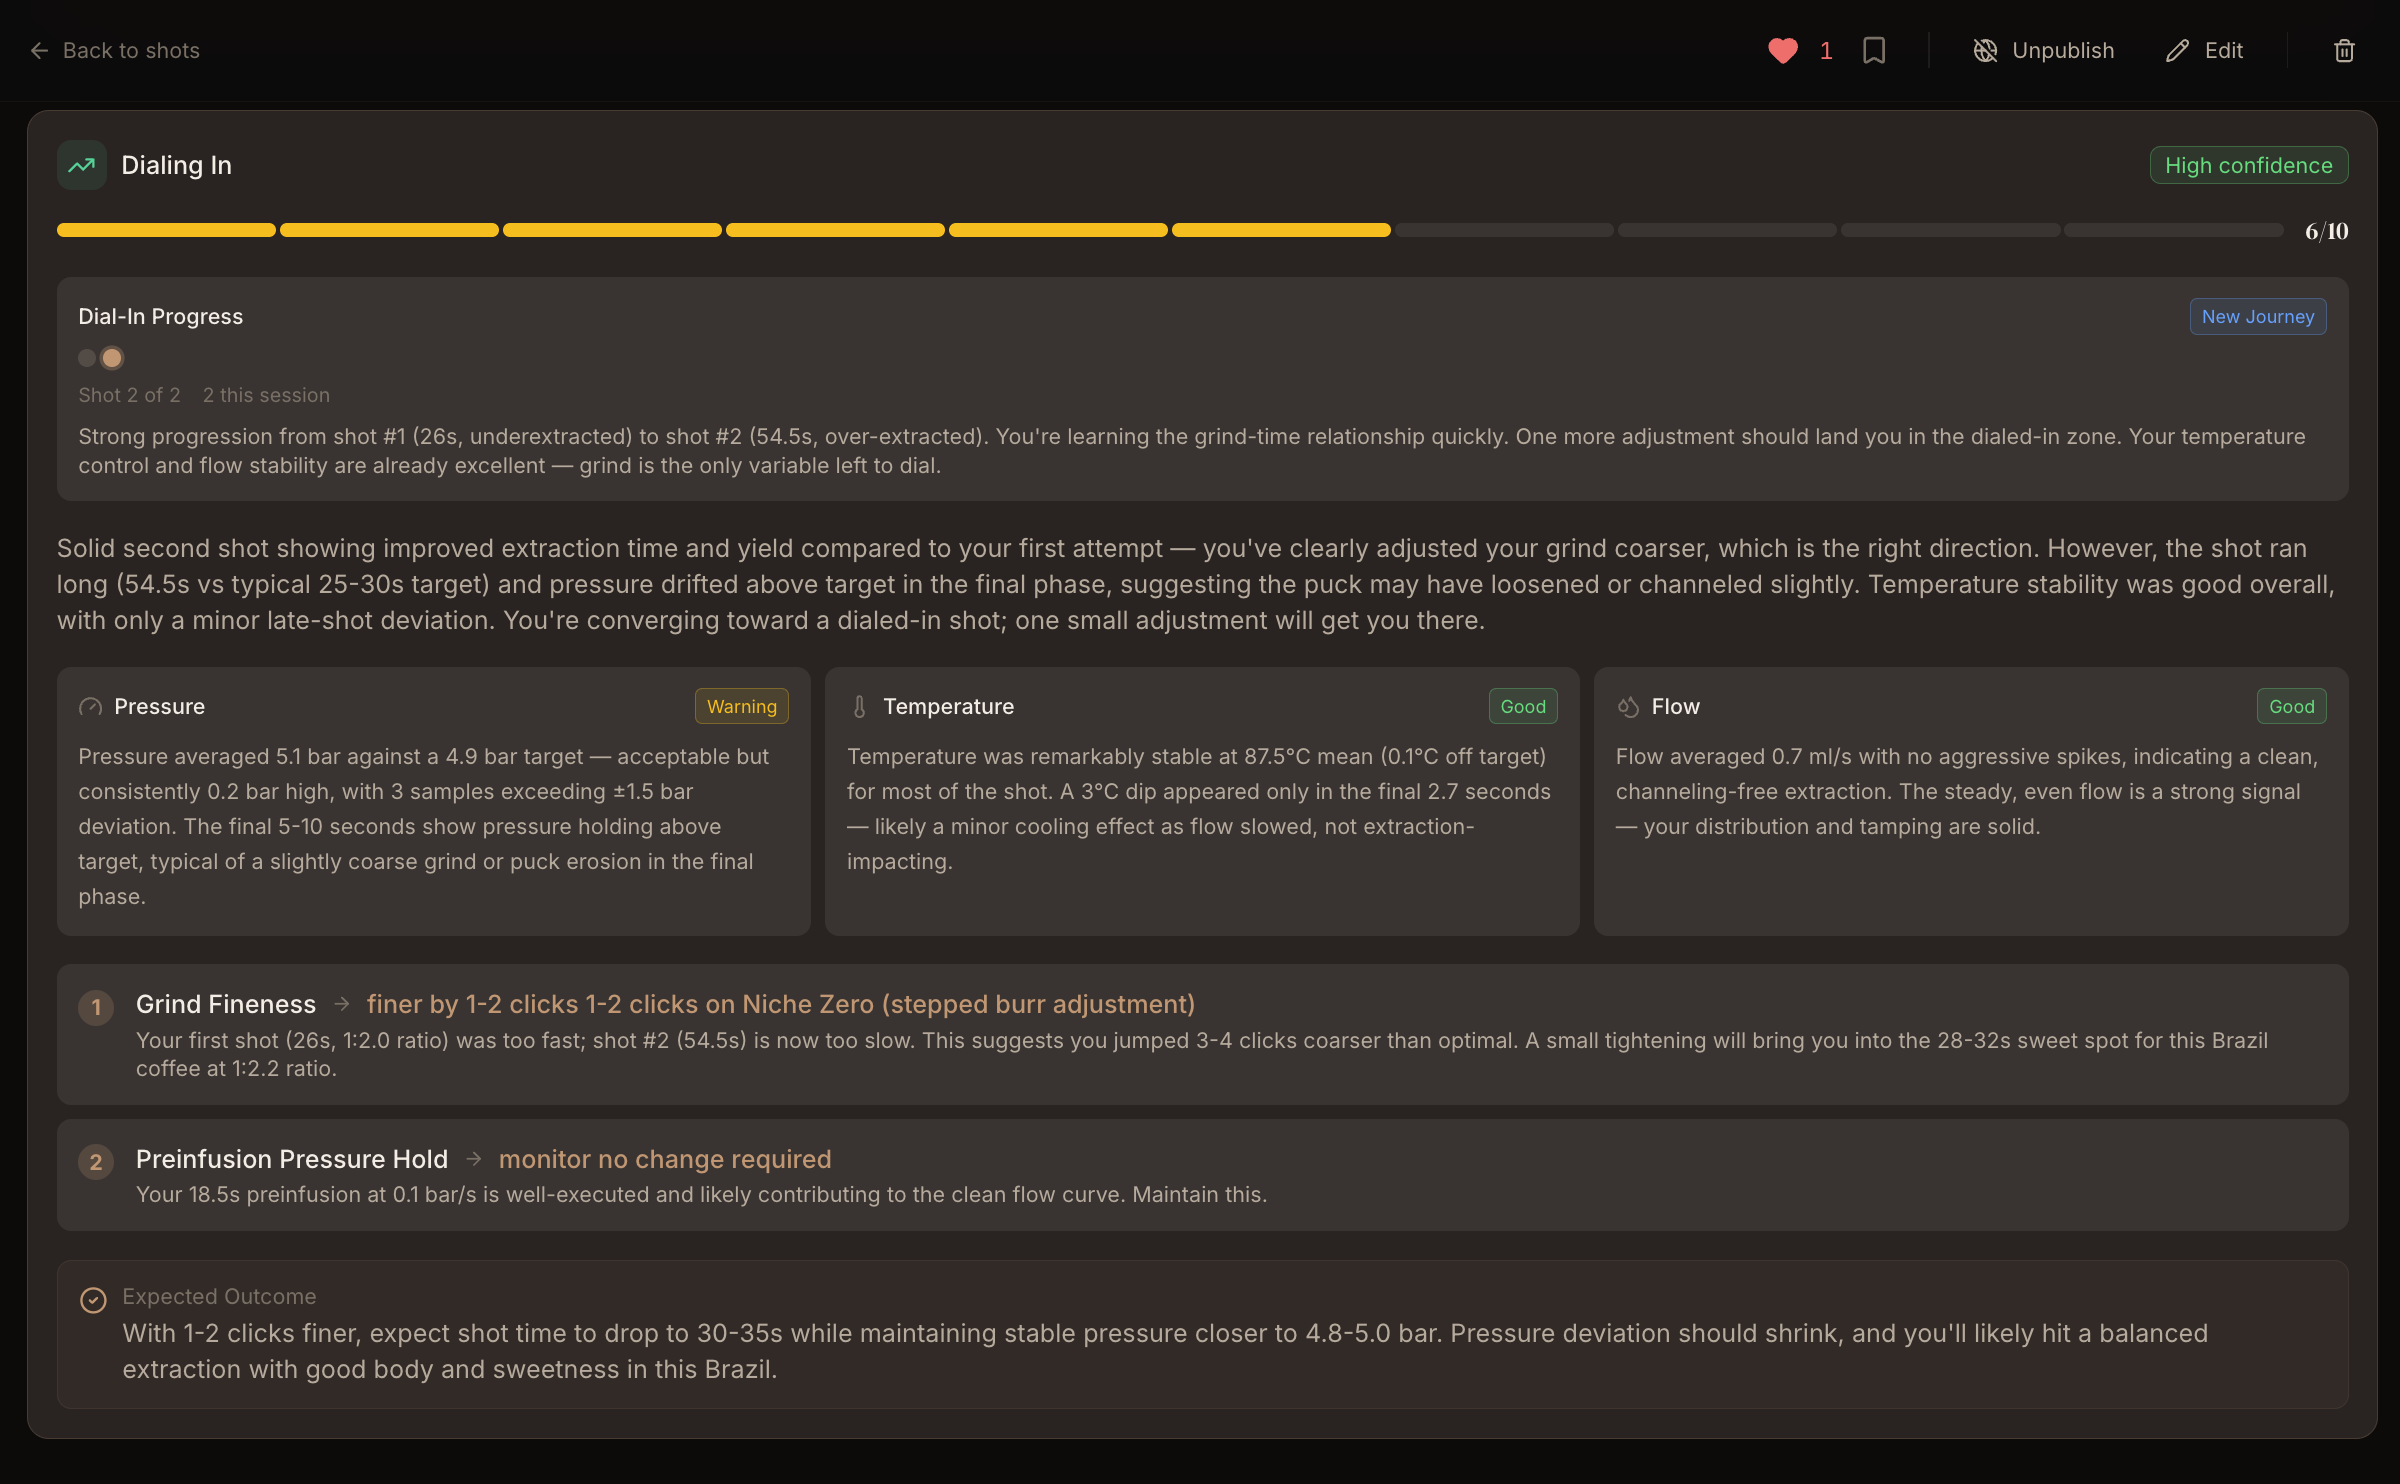Click the Pressure gauge icon
The height and width of the screenshot is (1484, 2400).
click(91, 707)
